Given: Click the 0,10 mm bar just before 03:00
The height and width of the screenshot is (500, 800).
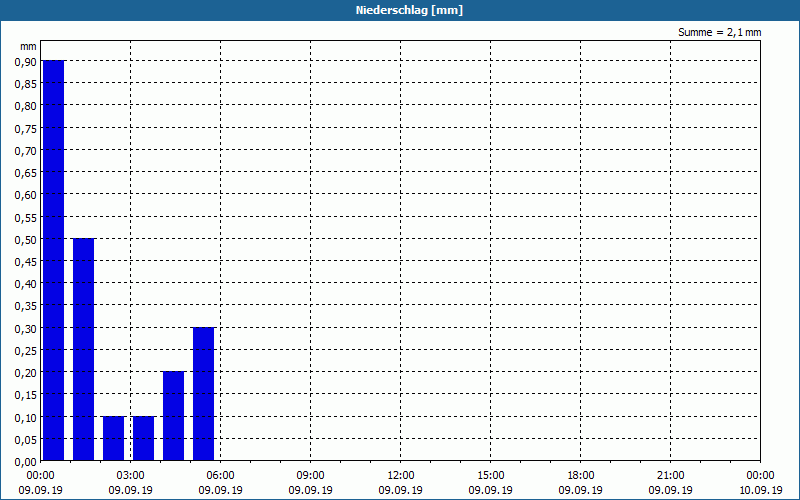Looking at the screenshot, I should (113, 438).
